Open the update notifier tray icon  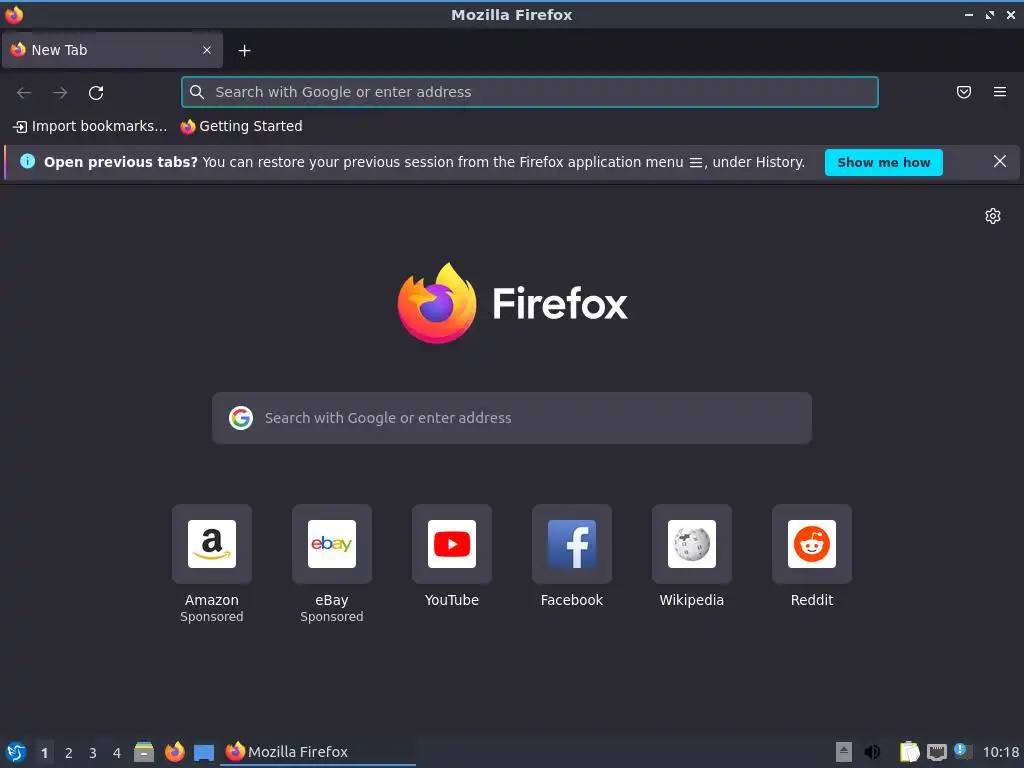(x=963, y=751)
